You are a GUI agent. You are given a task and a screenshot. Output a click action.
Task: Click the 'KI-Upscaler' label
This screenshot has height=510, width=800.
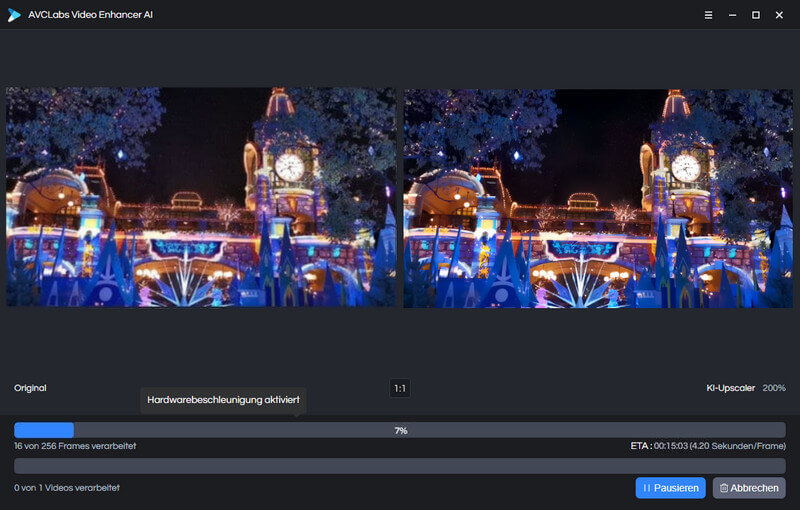[731, 388]
